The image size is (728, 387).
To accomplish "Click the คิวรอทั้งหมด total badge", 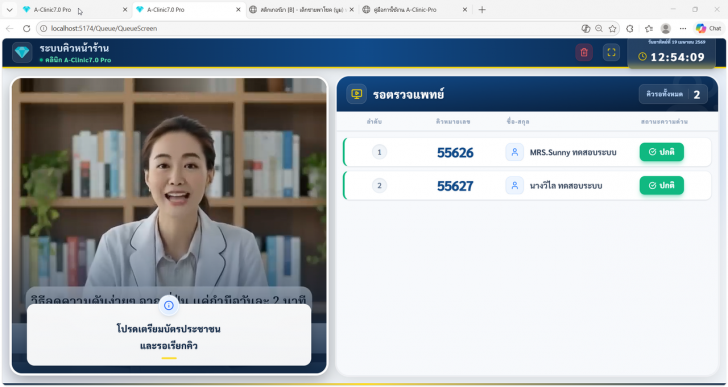I will (673, 94).
